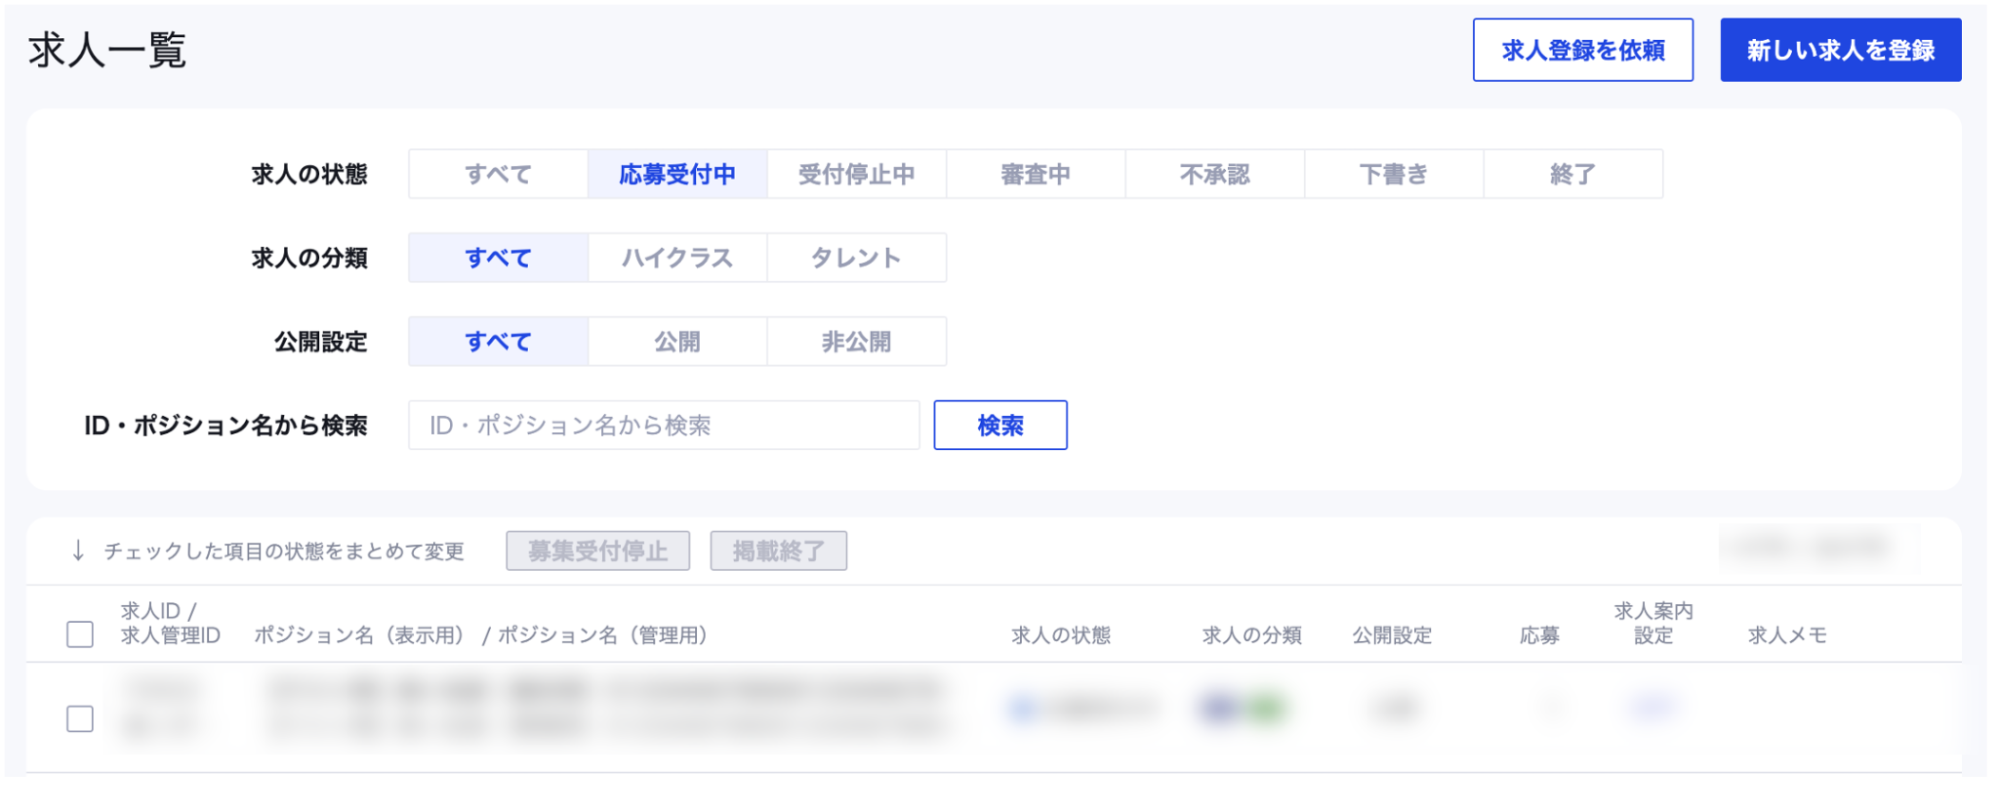This screenshot has height=789, width=1999.
Task: Select すべて in 公開設定 filter
Action: pos(498,342)
